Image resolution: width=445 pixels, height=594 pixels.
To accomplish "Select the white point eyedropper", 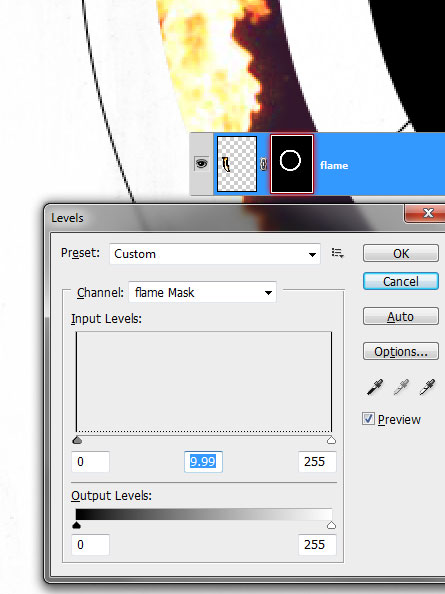I will click(x=427, y=387).
